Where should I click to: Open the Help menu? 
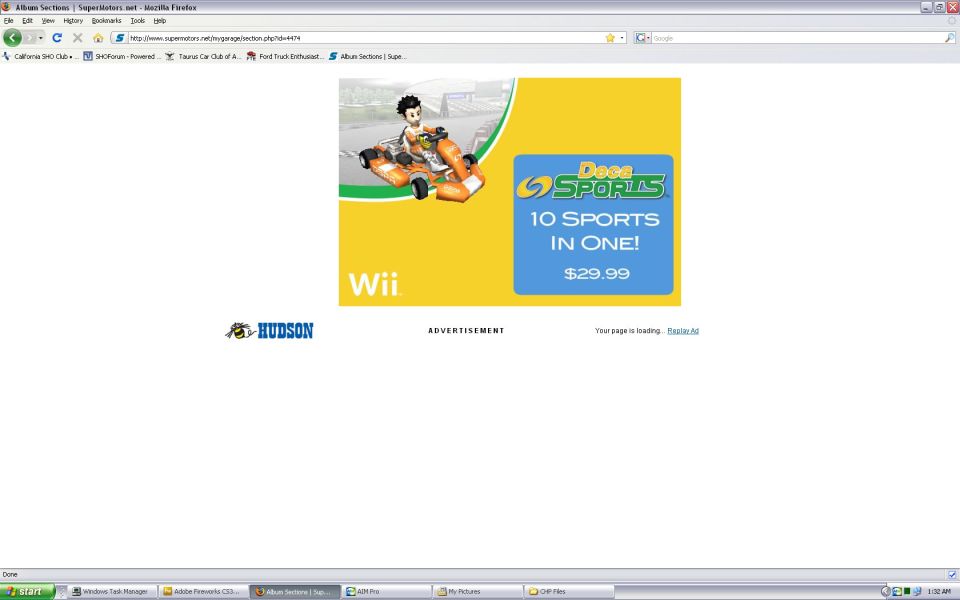[160, 20]
